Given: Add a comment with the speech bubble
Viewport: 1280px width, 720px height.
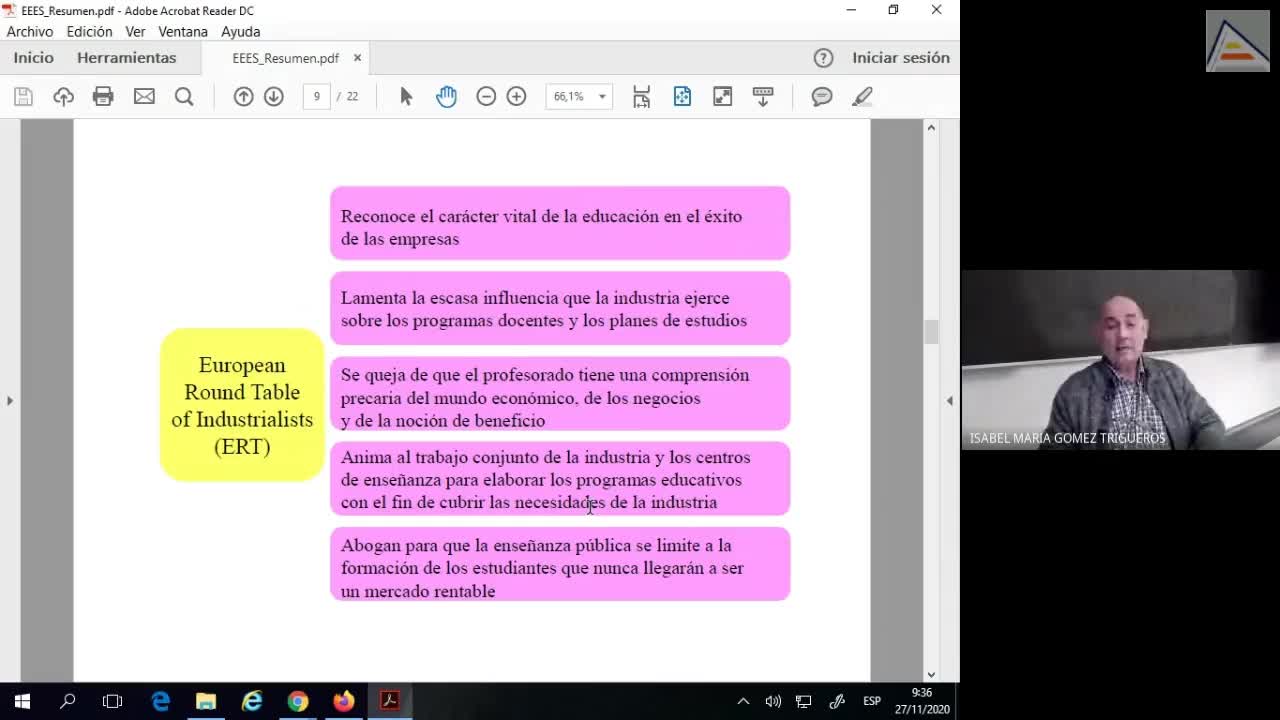Looking at the screenshot, I should [x=822, y=96].
